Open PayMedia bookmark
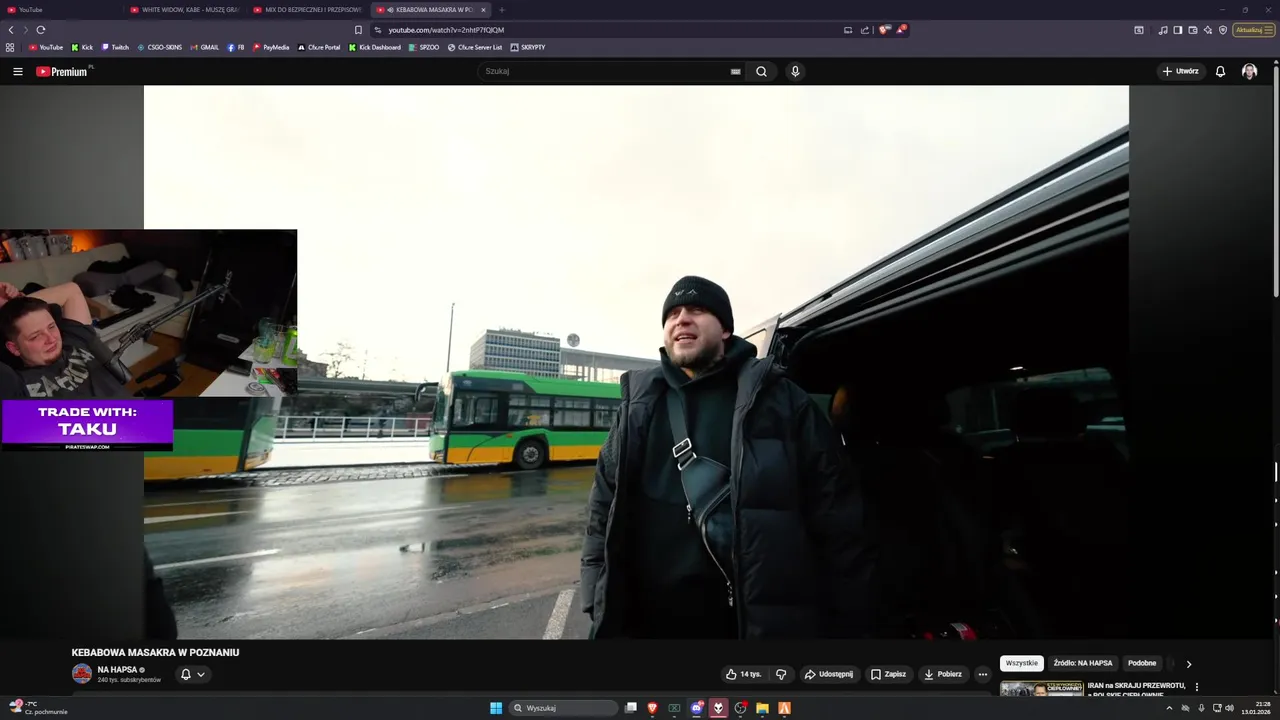This screenshot has width=1280, height=720. pyautogui.click(x=271, y=47)
